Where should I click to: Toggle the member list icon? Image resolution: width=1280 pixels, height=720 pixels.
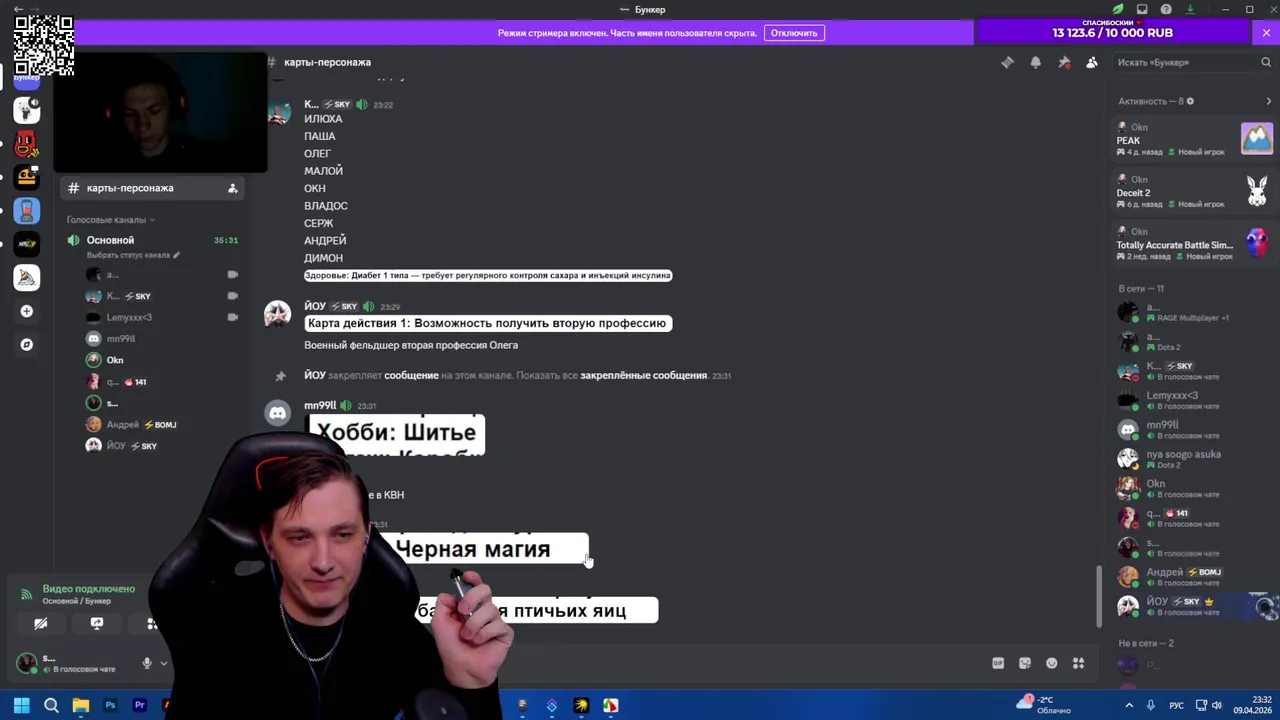pos(1092,62)
